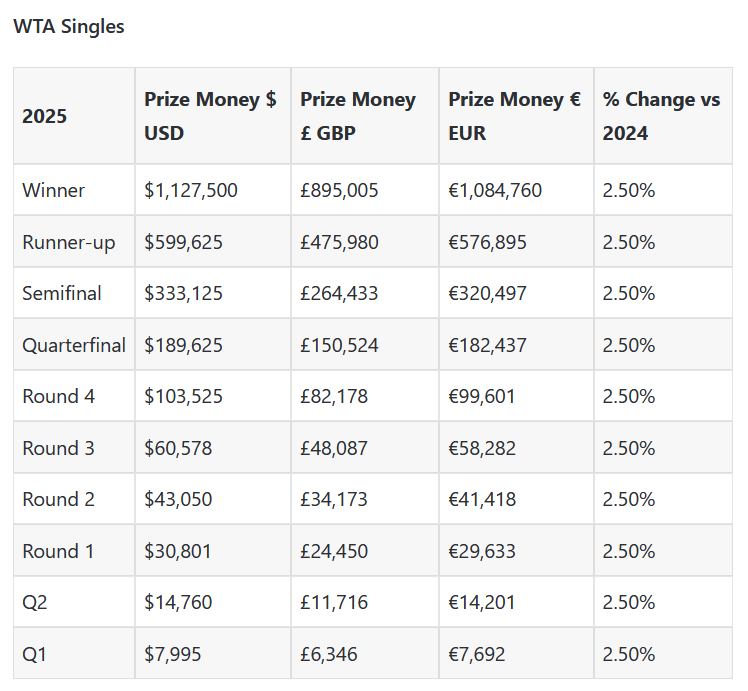Click the % Change vs 2024 header

[661, 116]
